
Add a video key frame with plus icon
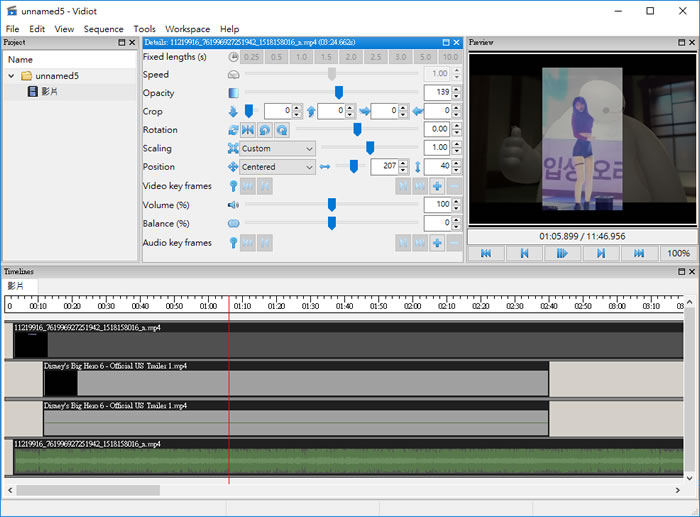point(437,186)
